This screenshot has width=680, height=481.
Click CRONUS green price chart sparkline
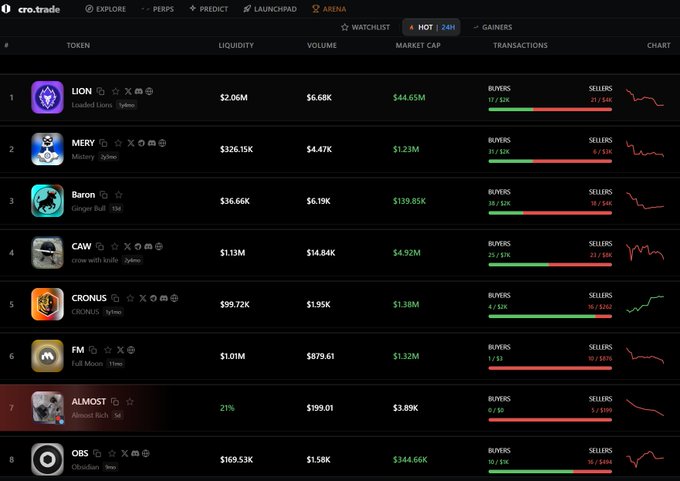(645, 304)
